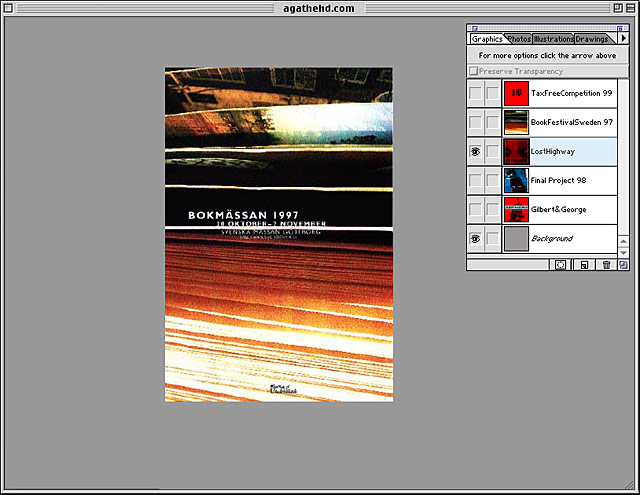Click the Background layer gray swatch
Screen dimensions: 640x495
(x=516, y=239)
